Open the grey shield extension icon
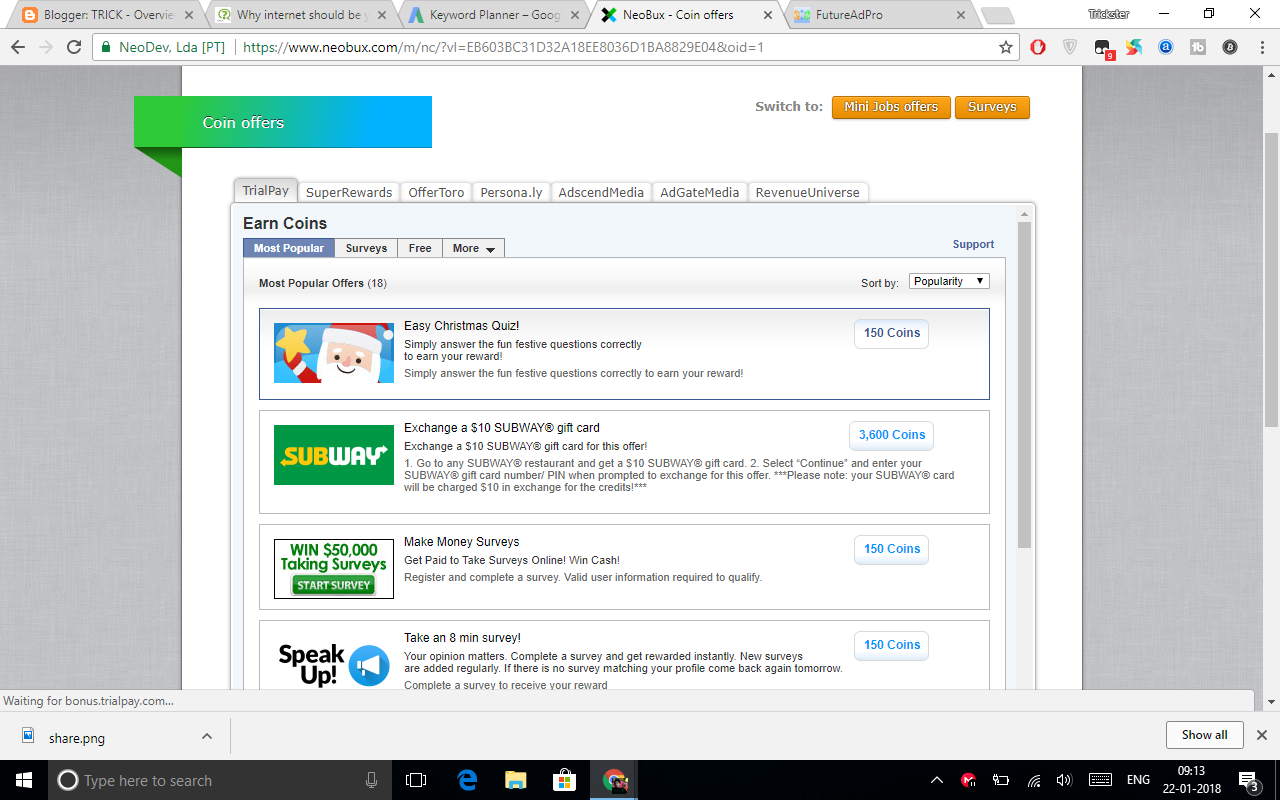This screenshot has height=800, width=1280. pos(1070,47)
